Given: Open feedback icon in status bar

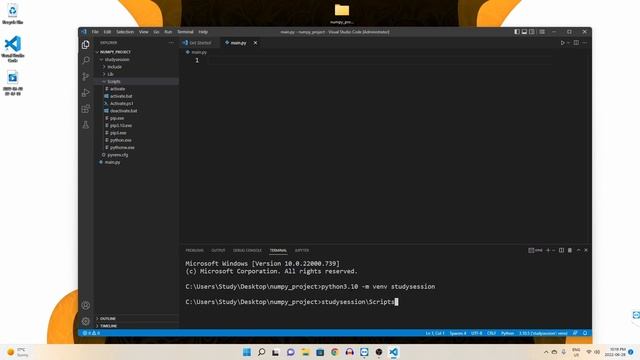Looking at the screenshot, I should (575, 333).
